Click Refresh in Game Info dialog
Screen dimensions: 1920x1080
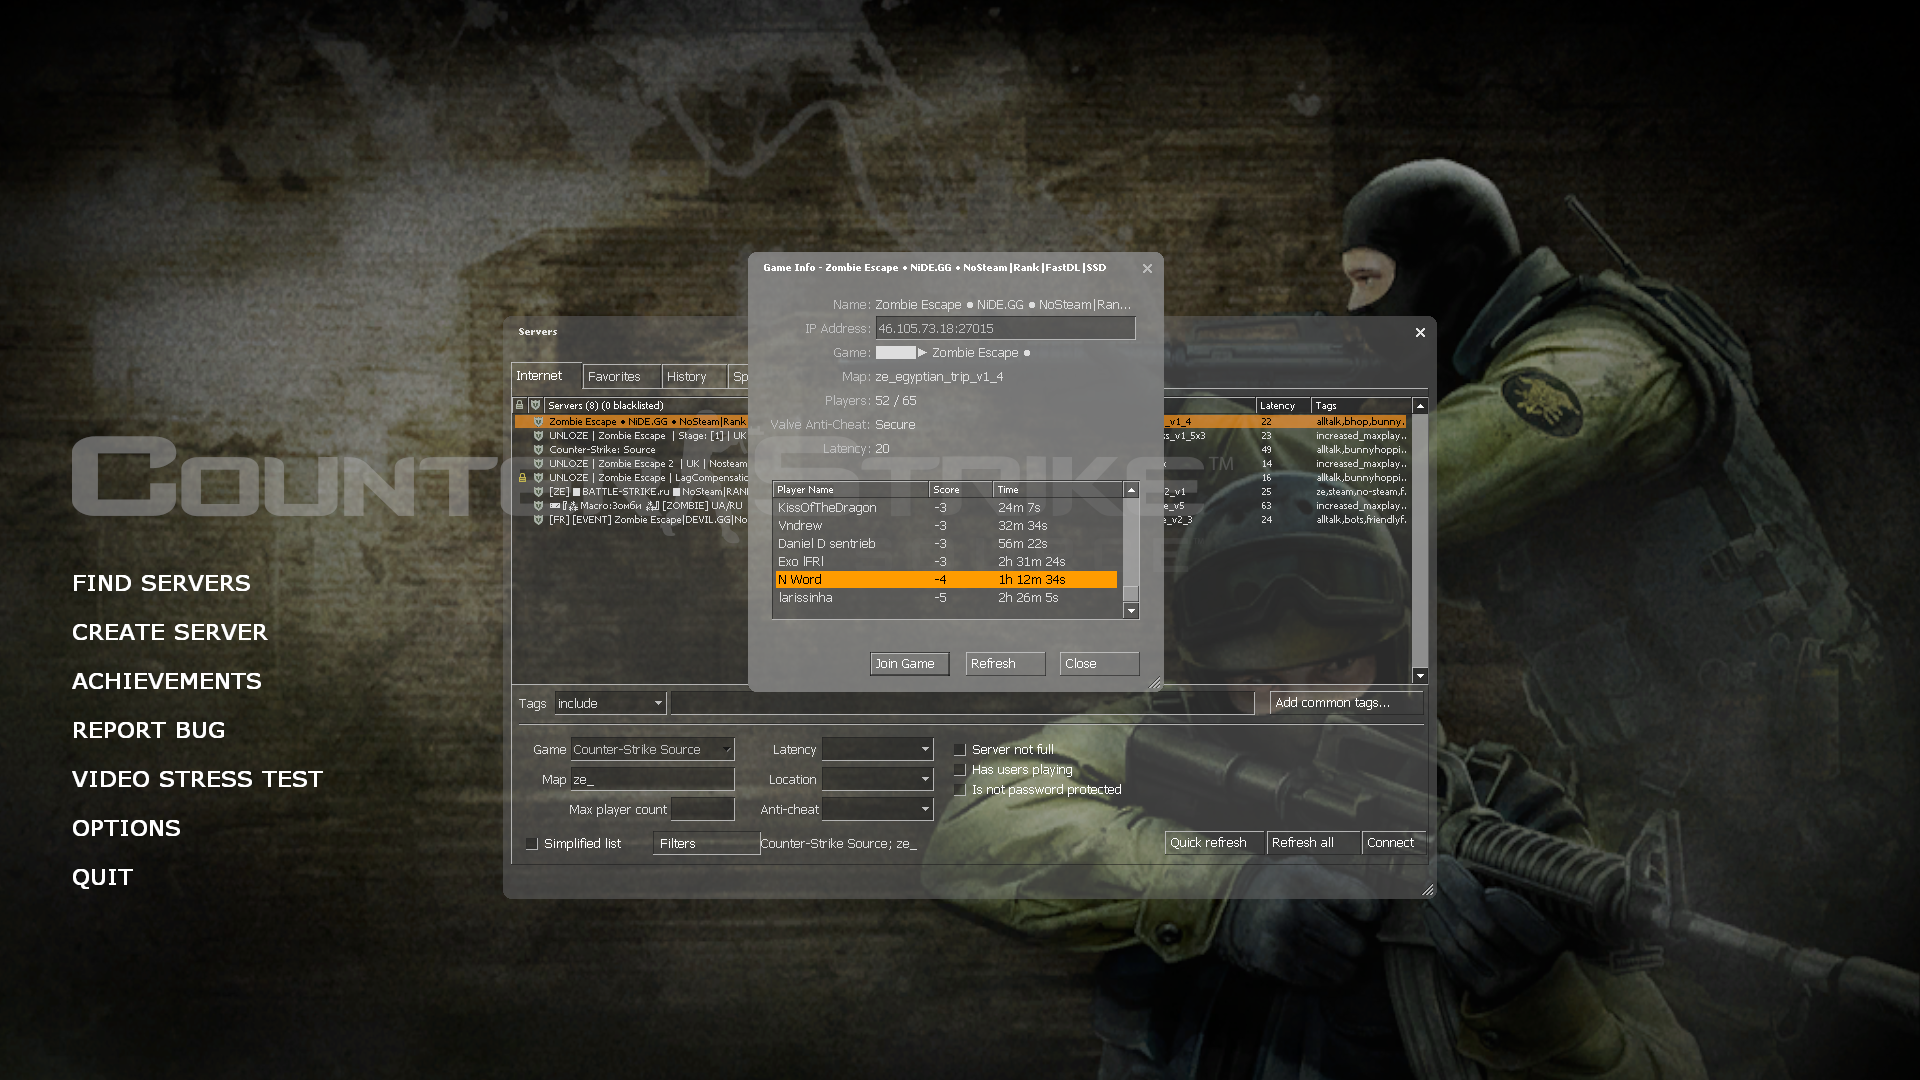coord(1005,664)
